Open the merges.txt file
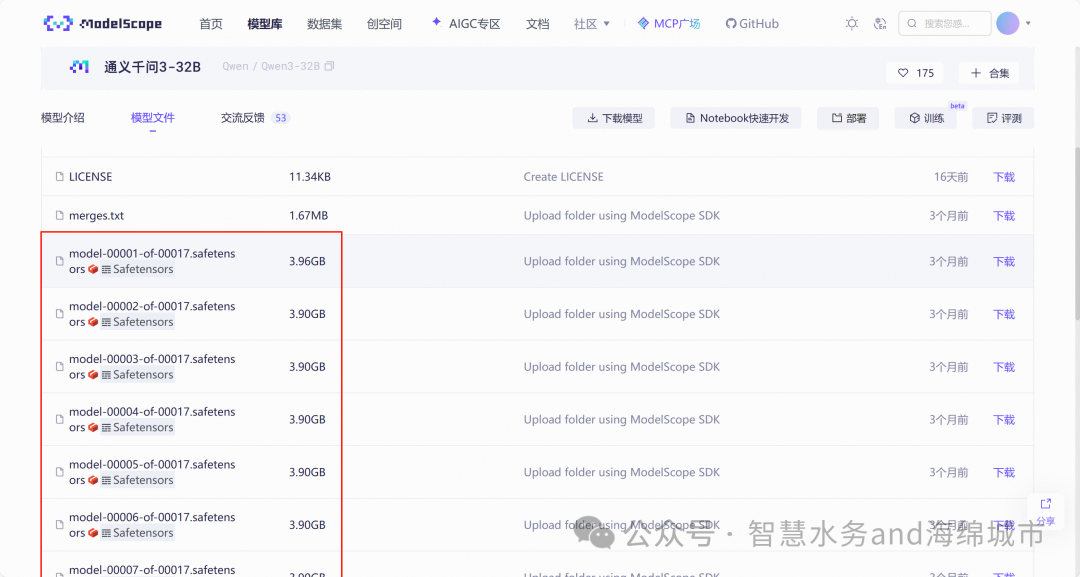Viewport: 1080px width, 577px height. click(96, 216)
